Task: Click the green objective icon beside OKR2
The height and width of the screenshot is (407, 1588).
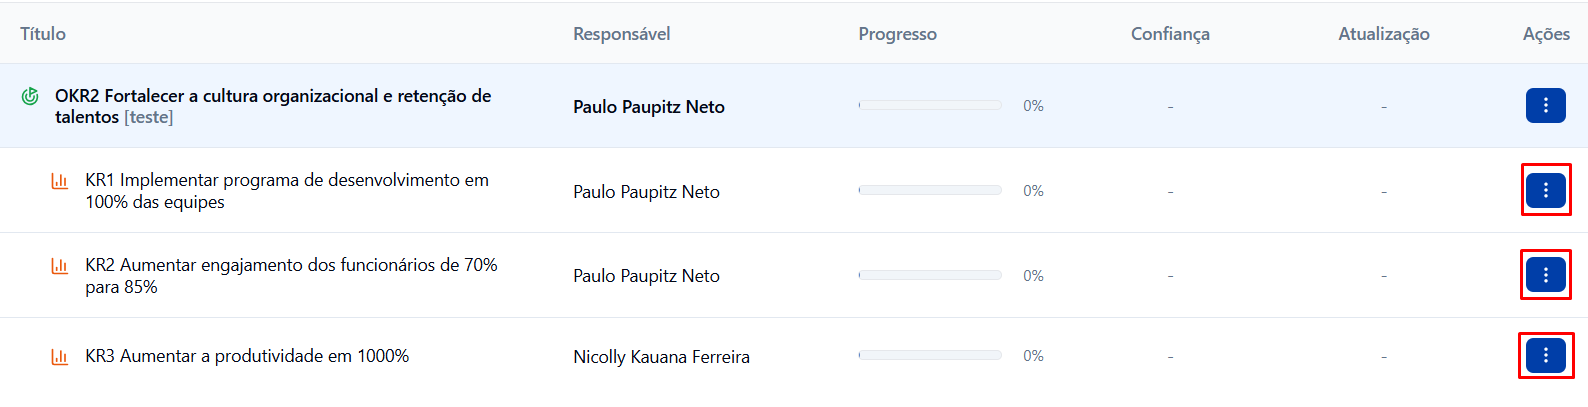Action: [30, 96]
